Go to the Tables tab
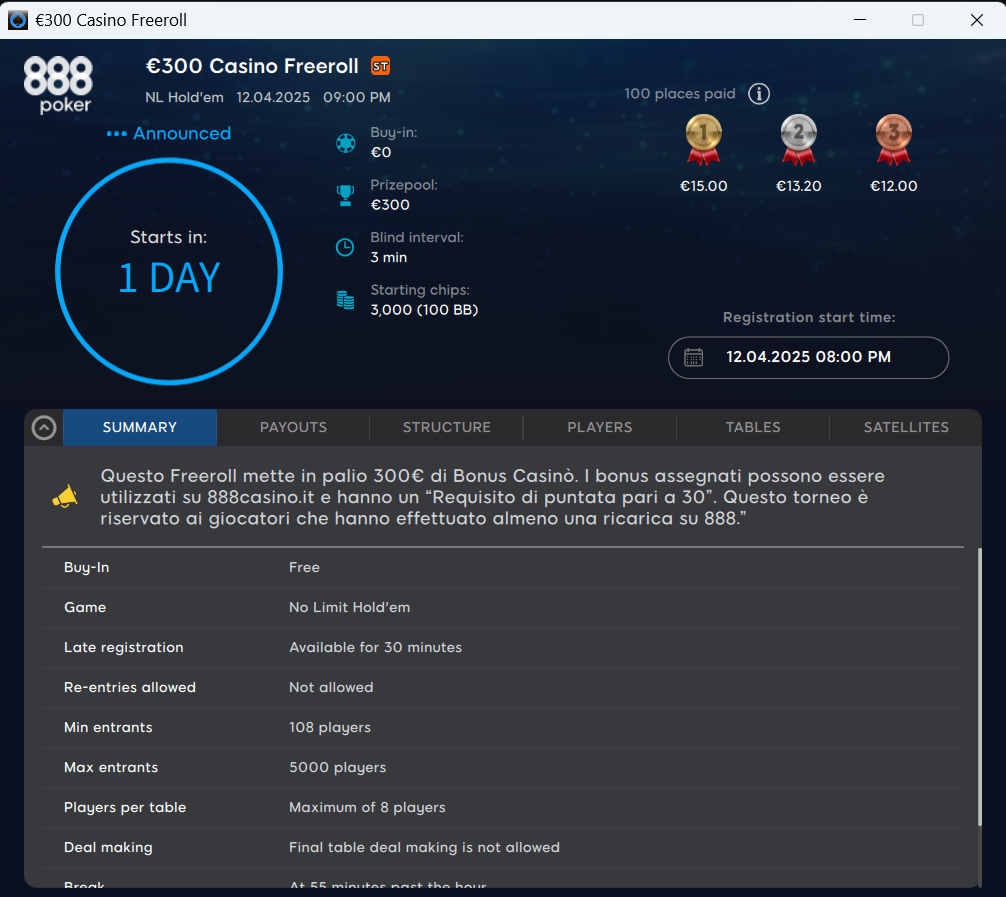This screenshot has width=1006, height=897. [752, 427]
